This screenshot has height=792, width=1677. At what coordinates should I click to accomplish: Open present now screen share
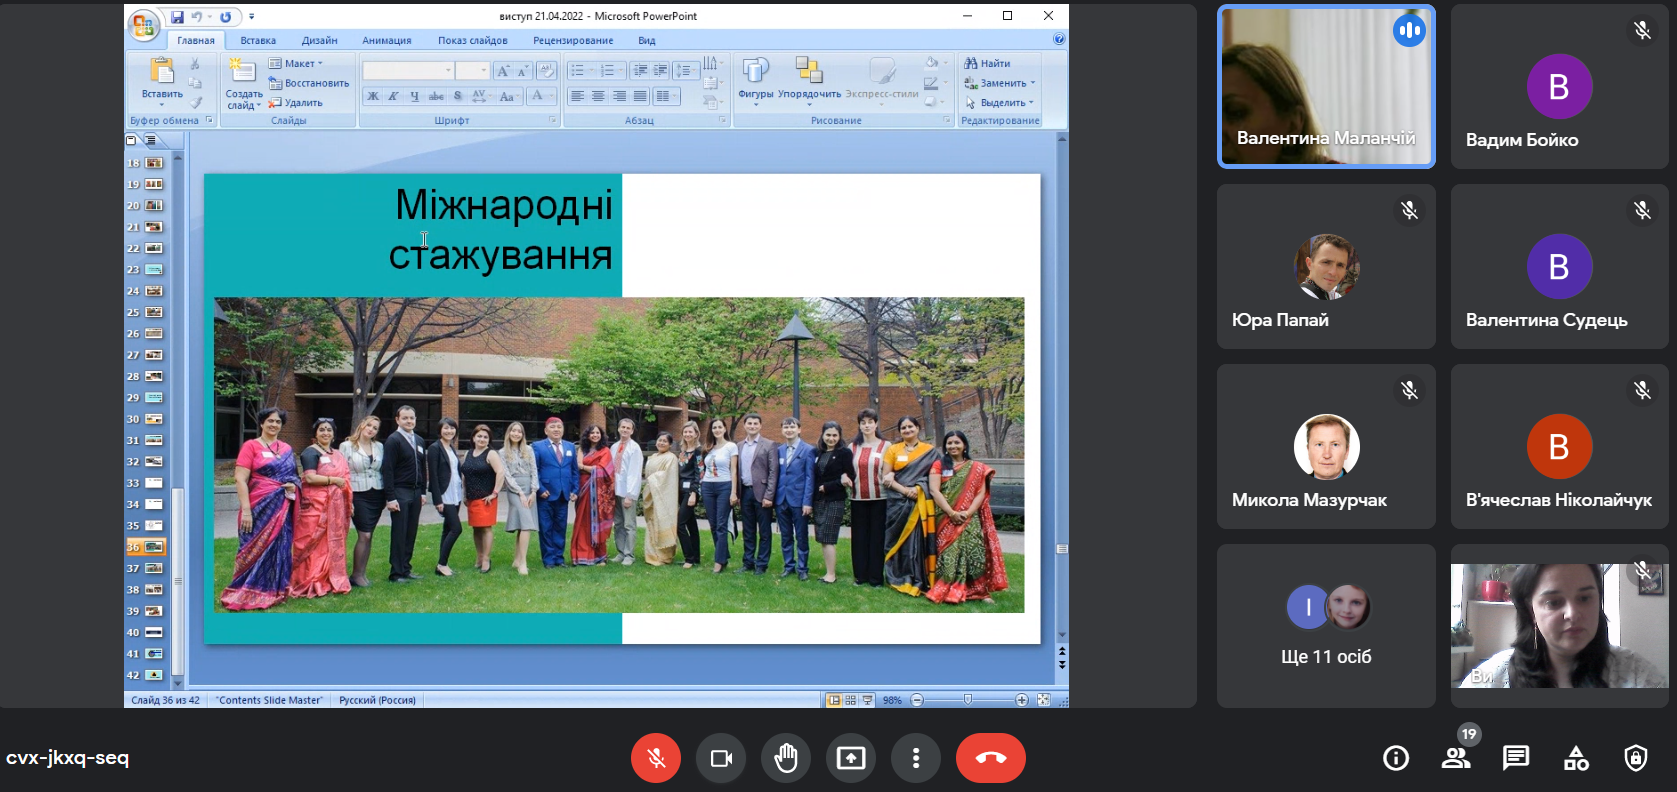point(851,758)
